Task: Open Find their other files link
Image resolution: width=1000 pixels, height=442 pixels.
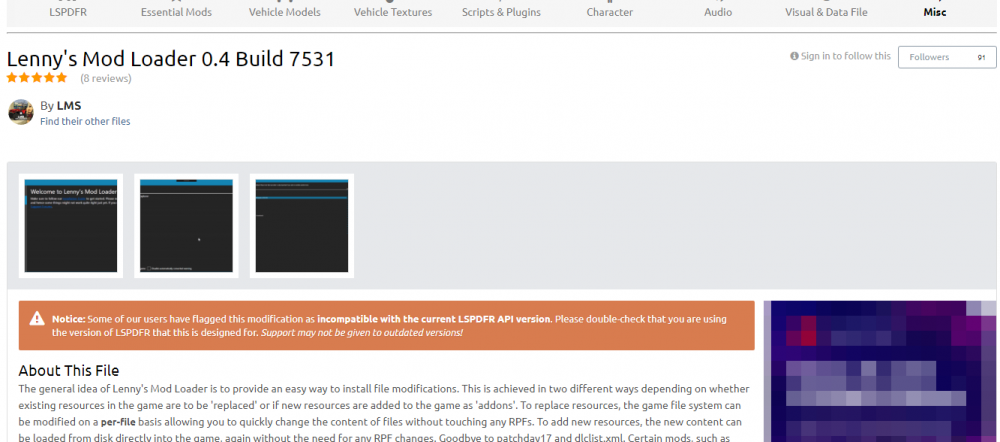Action: click(85, 121)
